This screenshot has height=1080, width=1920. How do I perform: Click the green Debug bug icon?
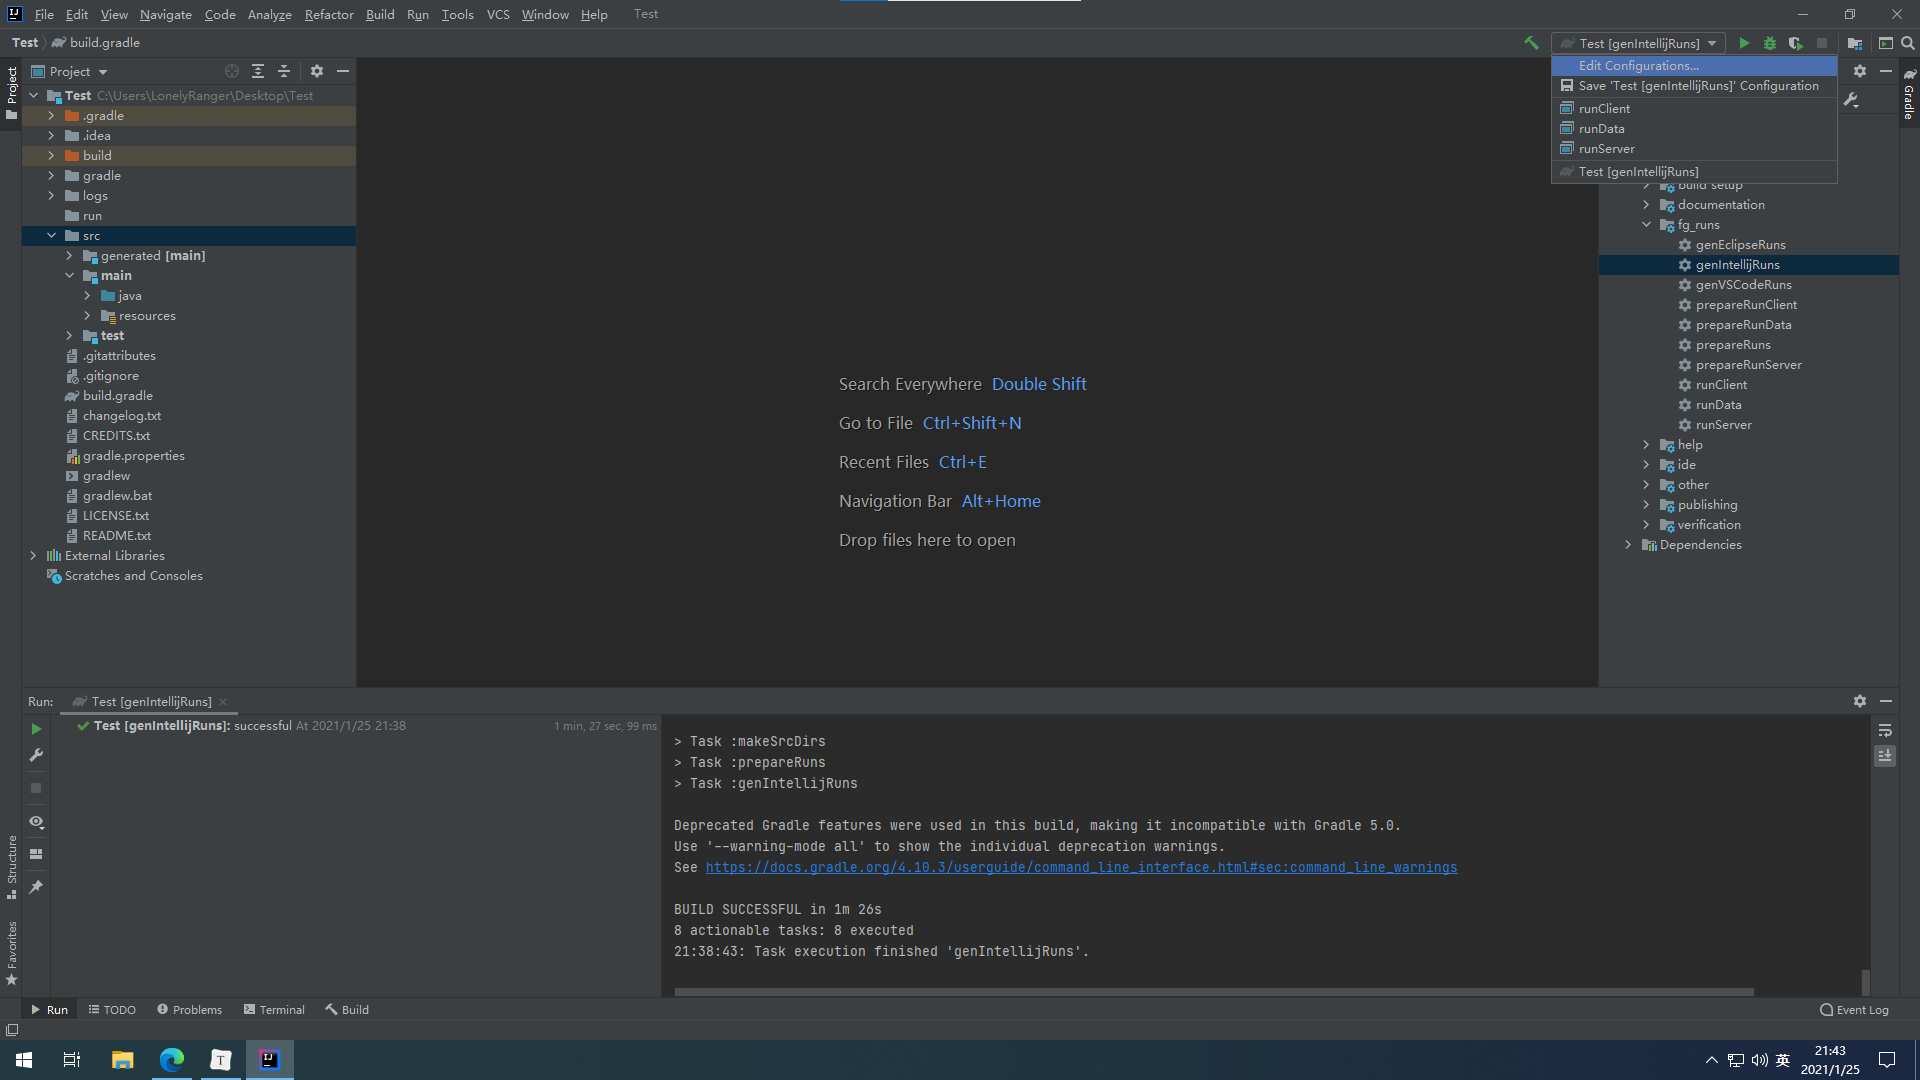coord(1770,43)
